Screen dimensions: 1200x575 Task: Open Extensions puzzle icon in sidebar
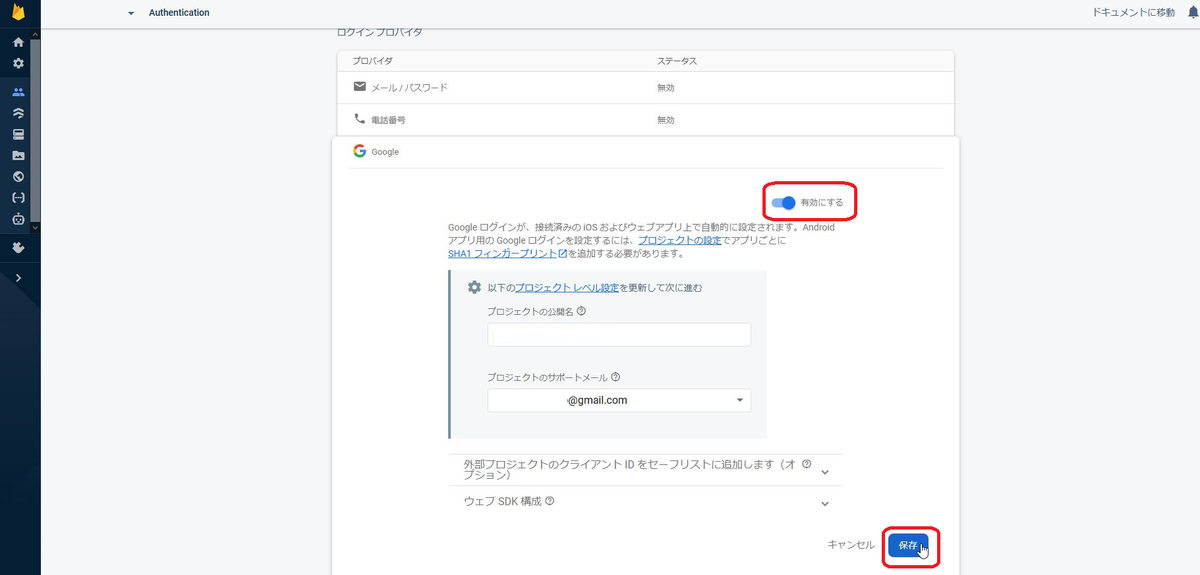click(18, 247)
